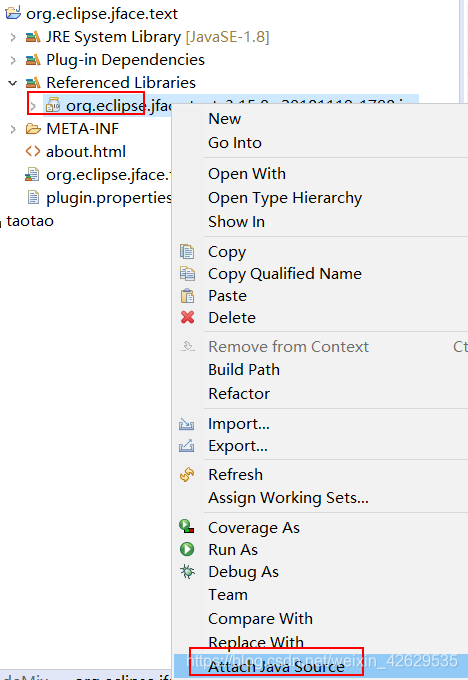This screenshot has width=468, height=680.
Task: Select Open Type Hierarchy
Action: coord(285,198)
